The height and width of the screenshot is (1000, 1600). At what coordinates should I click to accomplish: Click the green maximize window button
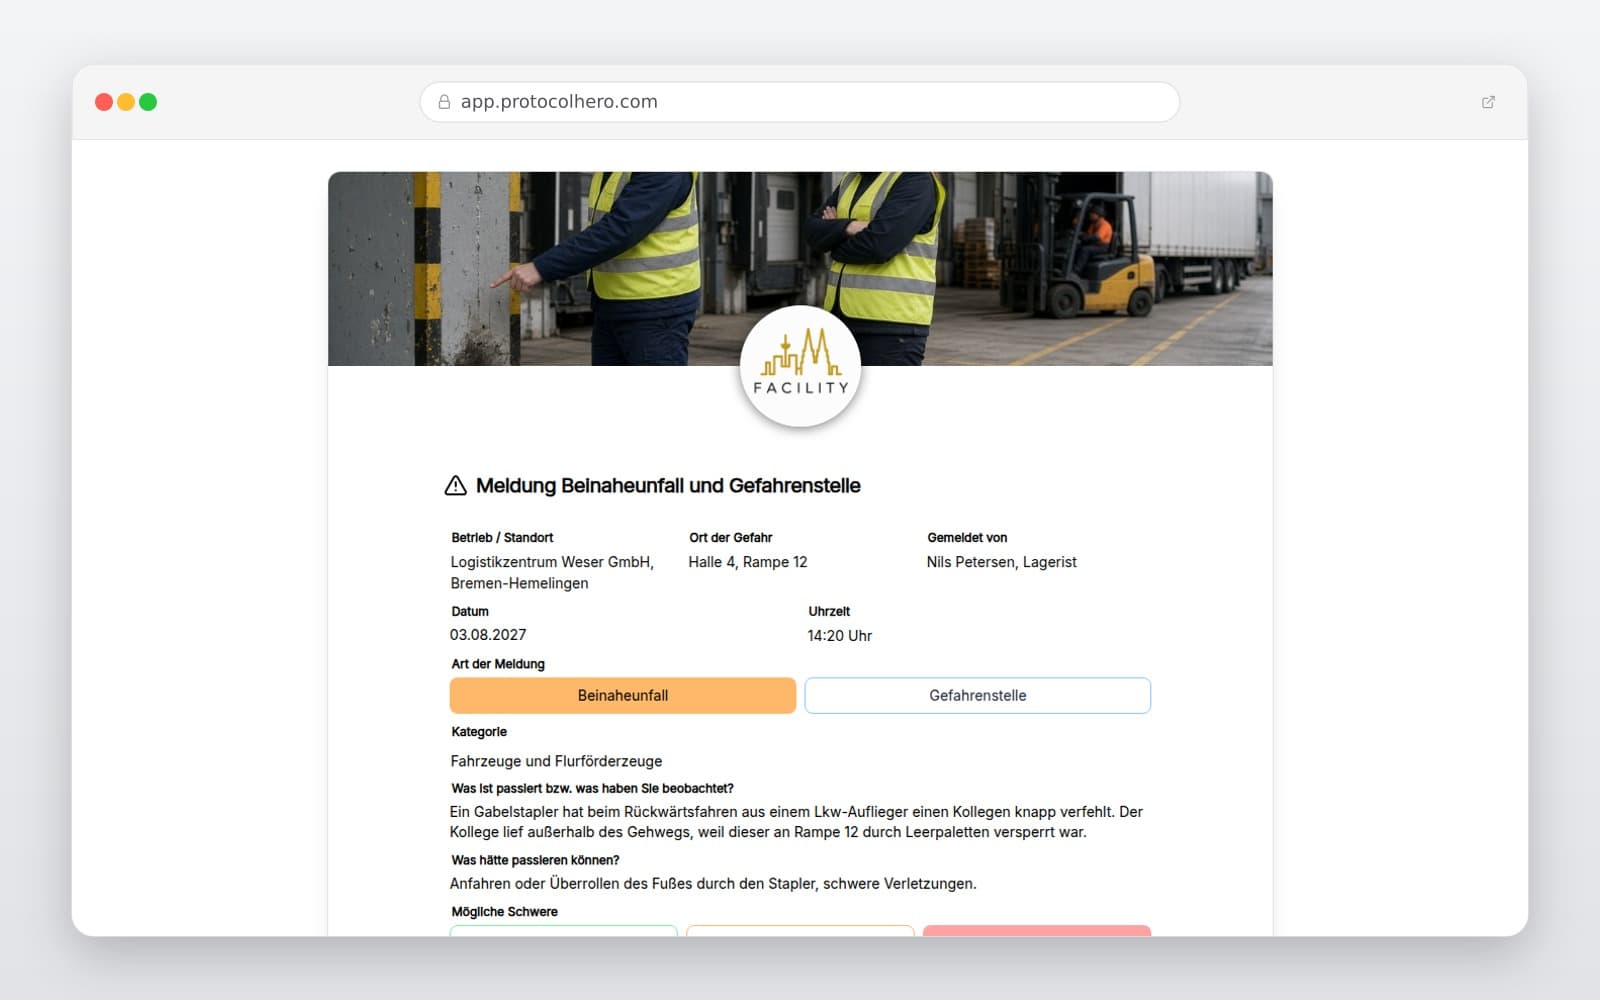click(148, 102)
